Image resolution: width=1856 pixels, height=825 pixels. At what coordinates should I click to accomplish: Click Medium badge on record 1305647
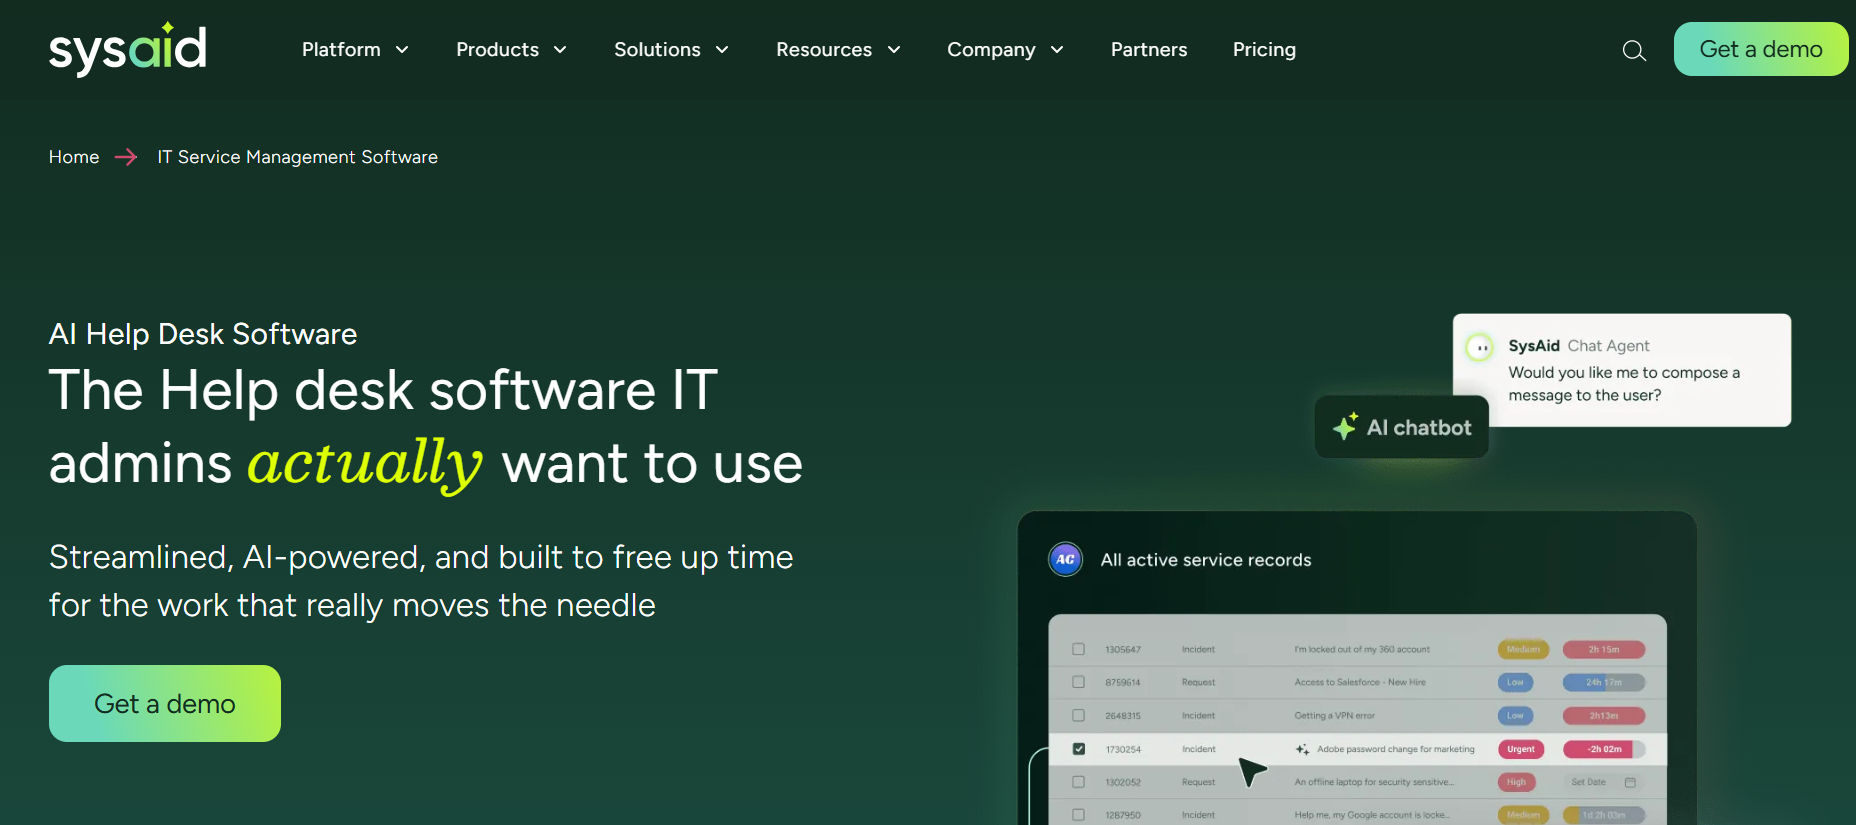pos(1523,649)
